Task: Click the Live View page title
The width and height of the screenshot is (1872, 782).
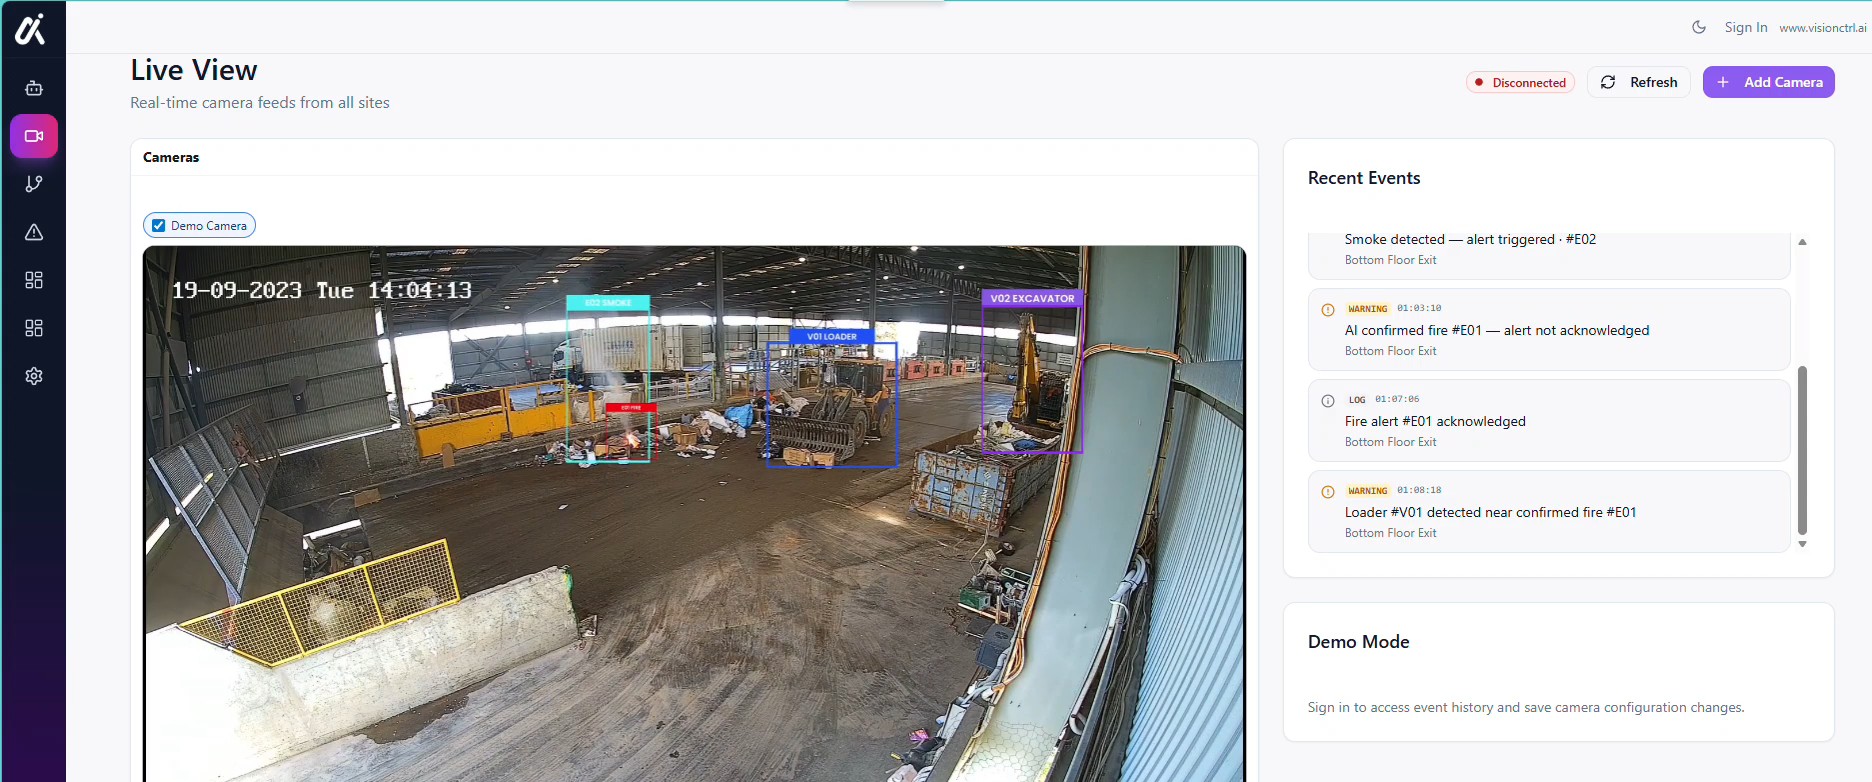Action: [x=194, y=70]
